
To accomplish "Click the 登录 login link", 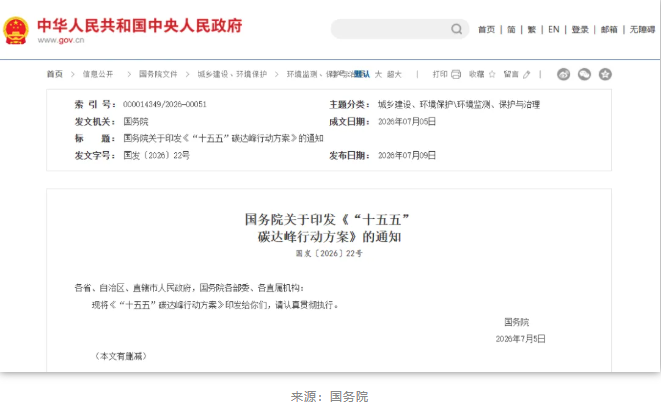I will pos(580,29).
